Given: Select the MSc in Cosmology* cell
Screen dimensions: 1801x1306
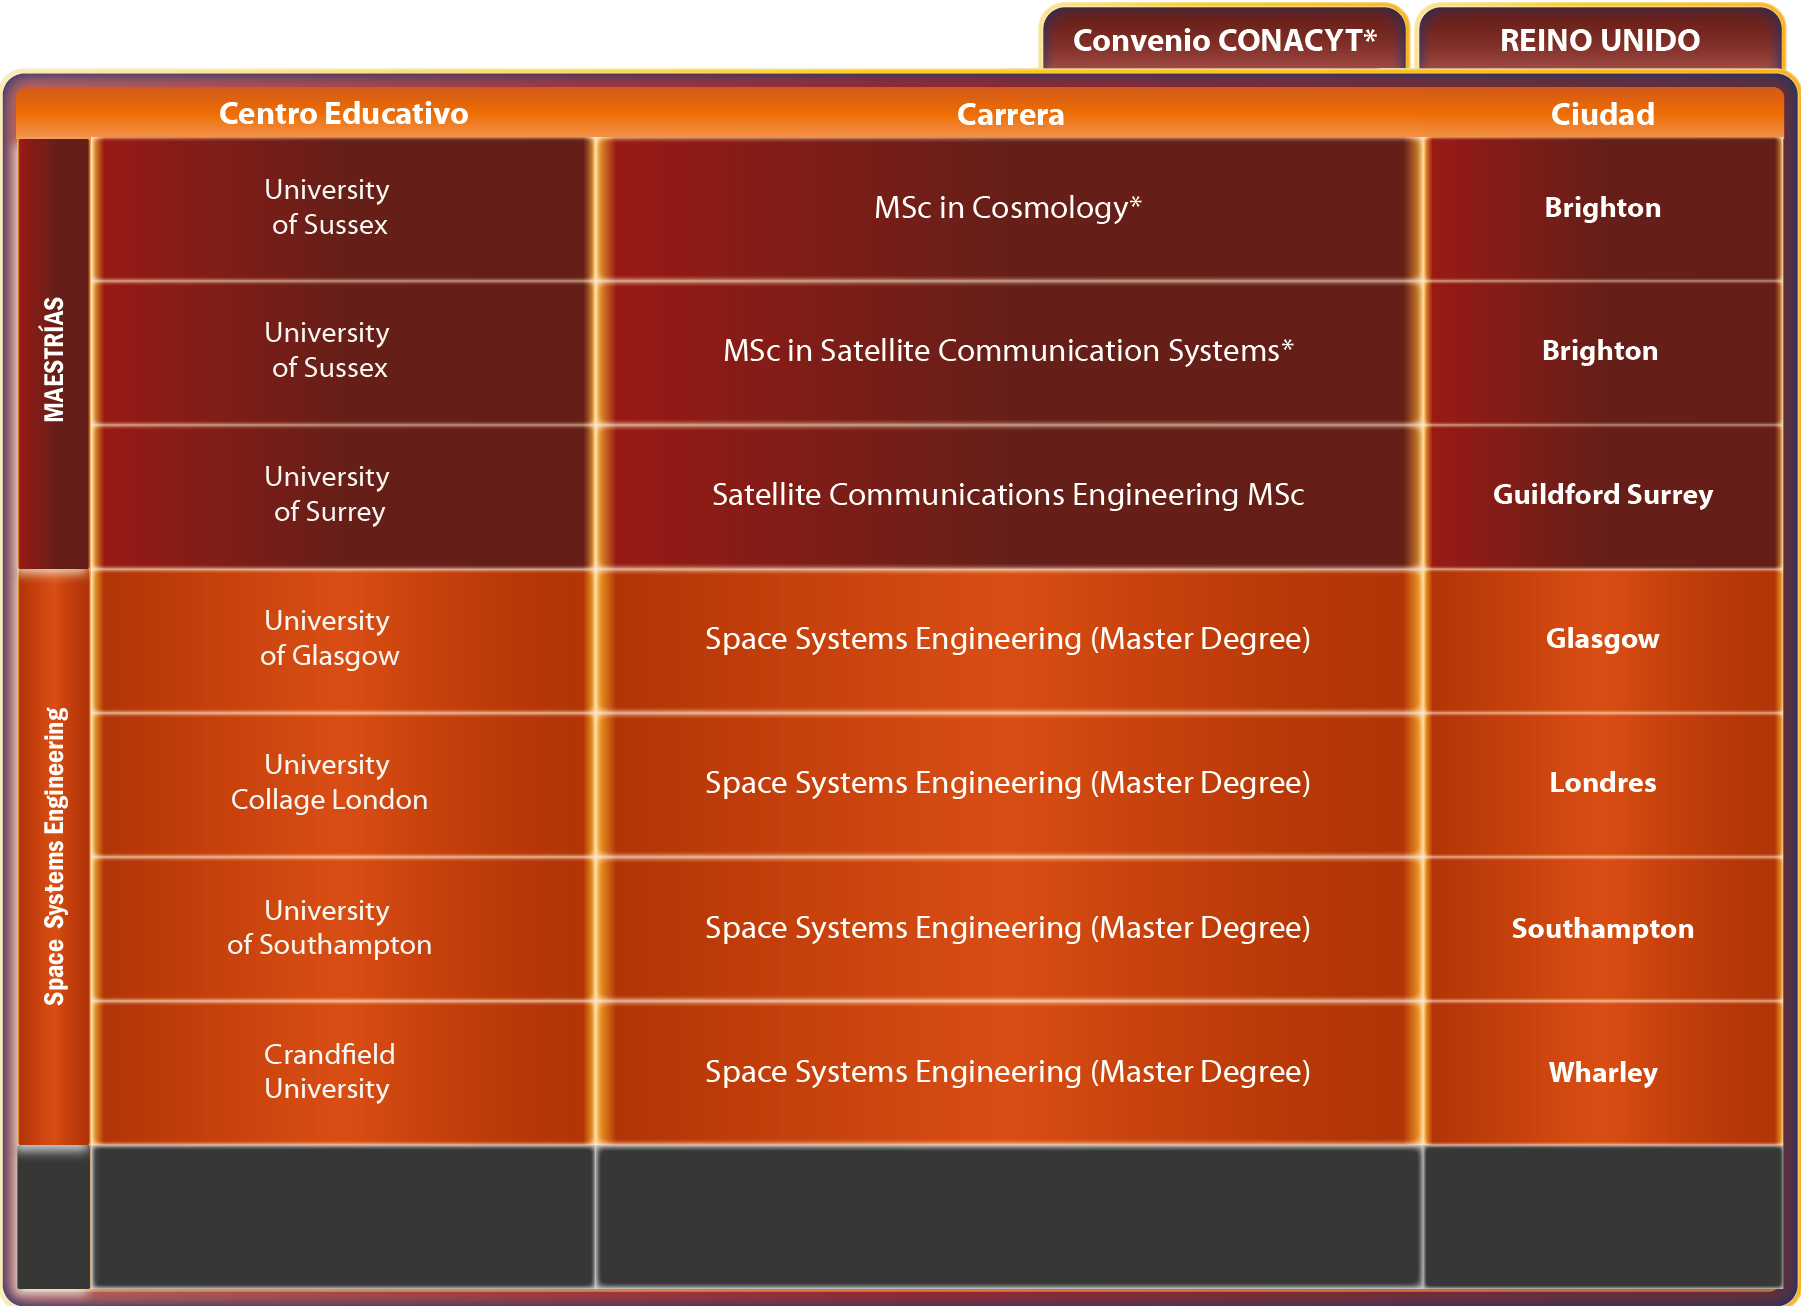Looking at the screenshot, I should (1010, 208).
